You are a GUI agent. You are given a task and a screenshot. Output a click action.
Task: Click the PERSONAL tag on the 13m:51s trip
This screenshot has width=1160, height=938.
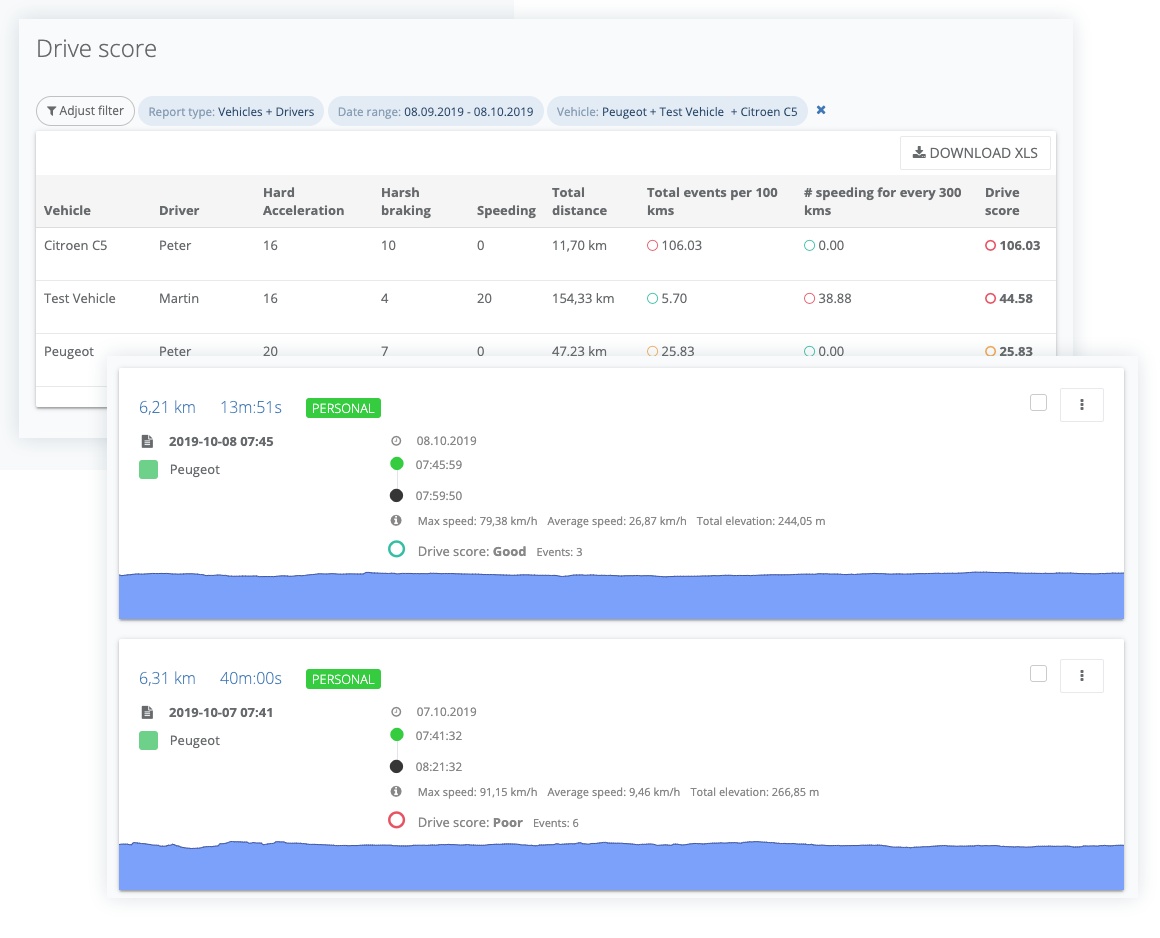coord(343,408)
